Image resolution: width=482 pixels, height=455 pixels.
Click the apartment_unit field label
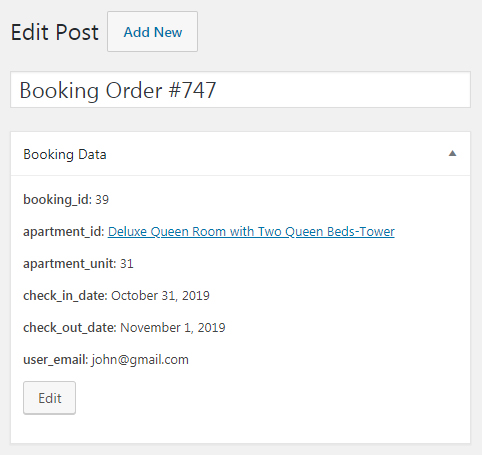(x=70, y=264)
